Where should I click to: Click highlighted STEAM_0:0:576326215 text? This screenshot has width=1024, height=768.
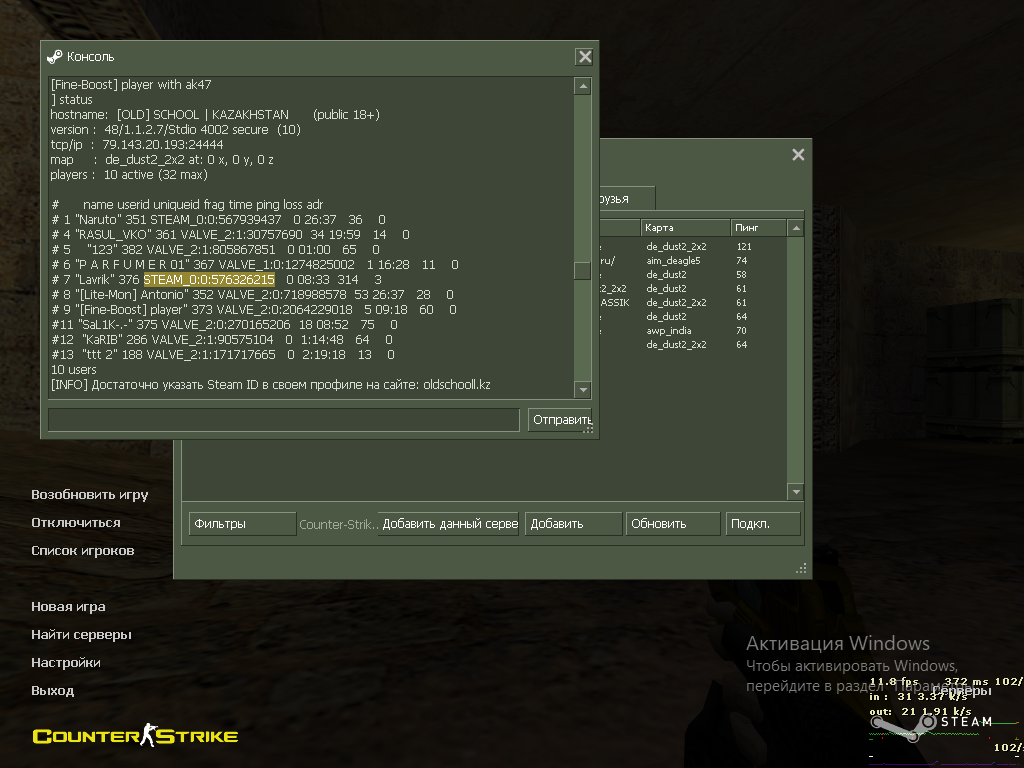(209, 280)
